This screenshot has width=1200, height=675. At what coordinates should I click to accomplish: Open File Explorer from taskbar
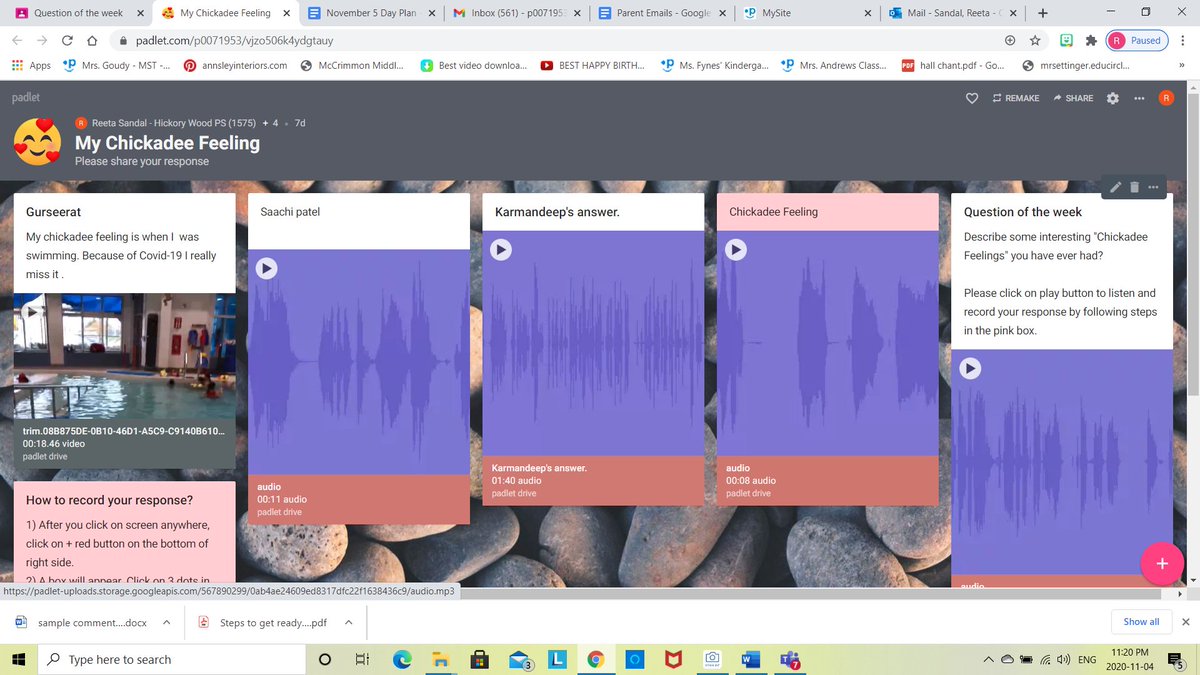(441, 660)
